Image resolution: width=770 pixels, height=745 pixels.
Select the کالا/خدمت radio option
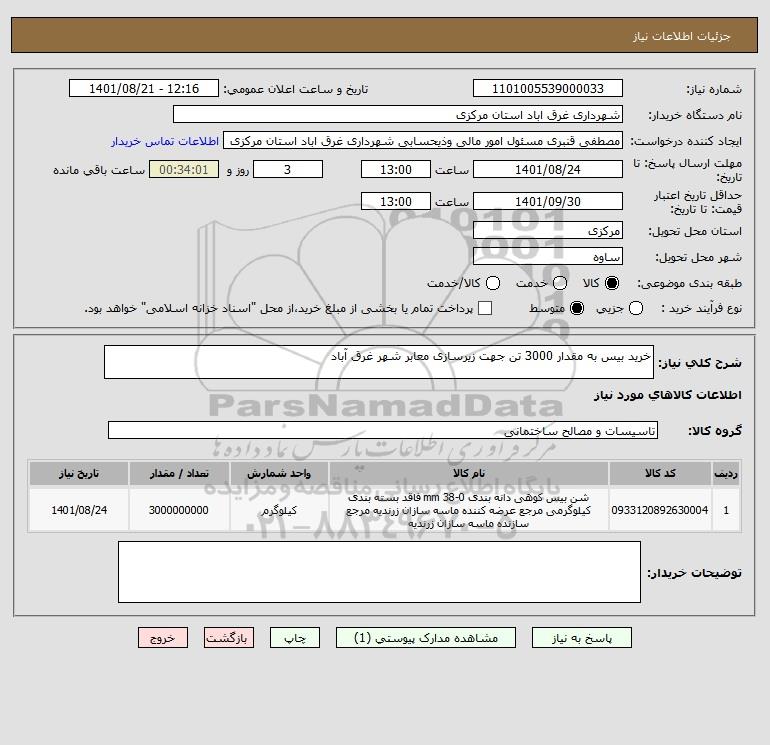tap(493, 283)
